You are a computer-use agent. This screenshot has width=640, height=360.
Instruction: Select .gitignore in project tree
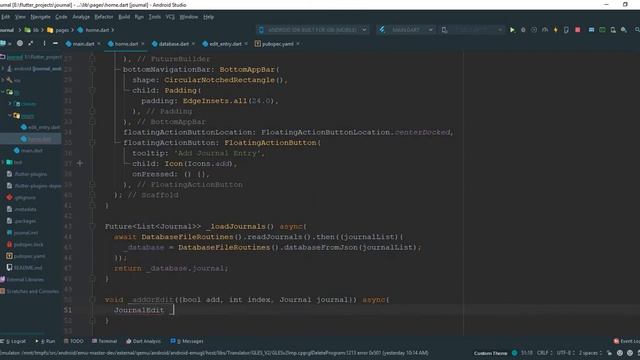(x=21, y=198)
